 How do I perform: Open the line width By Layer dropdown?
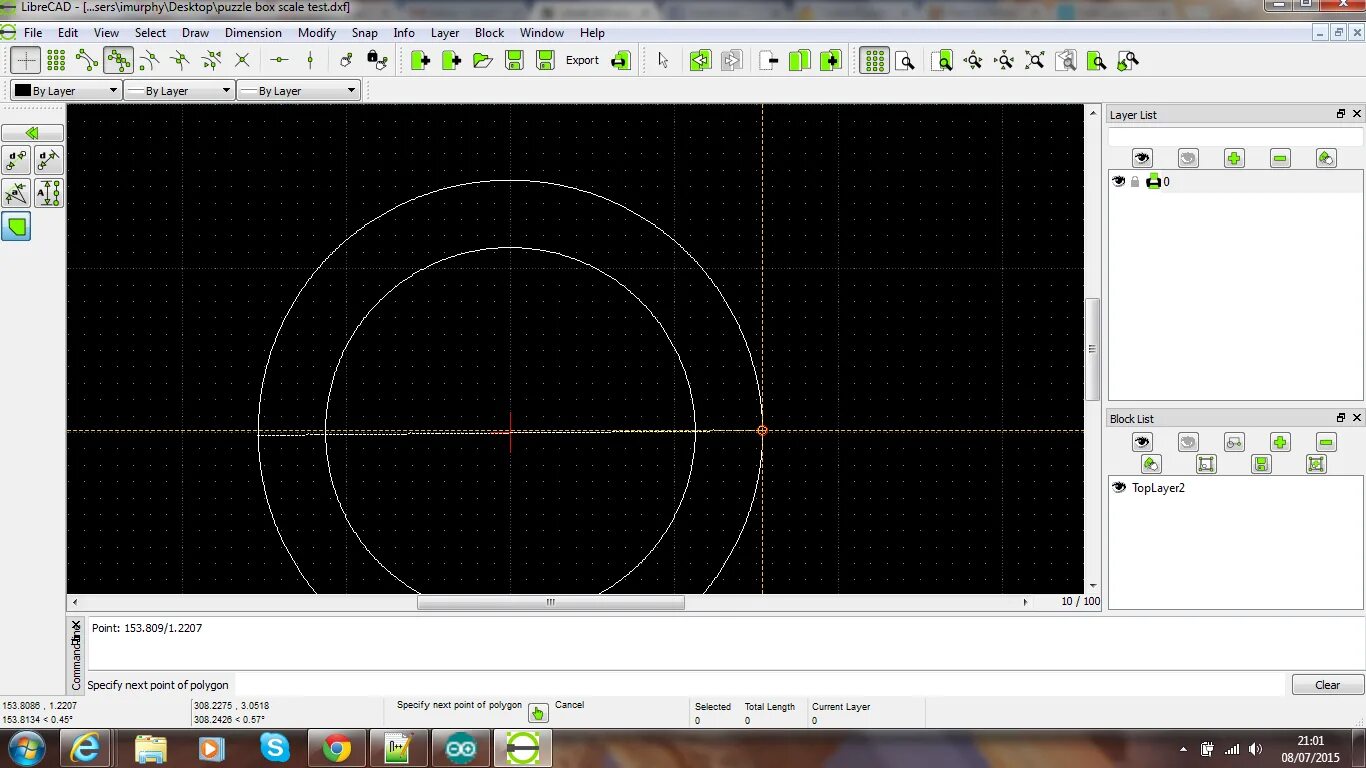click(x=179, y=91)
